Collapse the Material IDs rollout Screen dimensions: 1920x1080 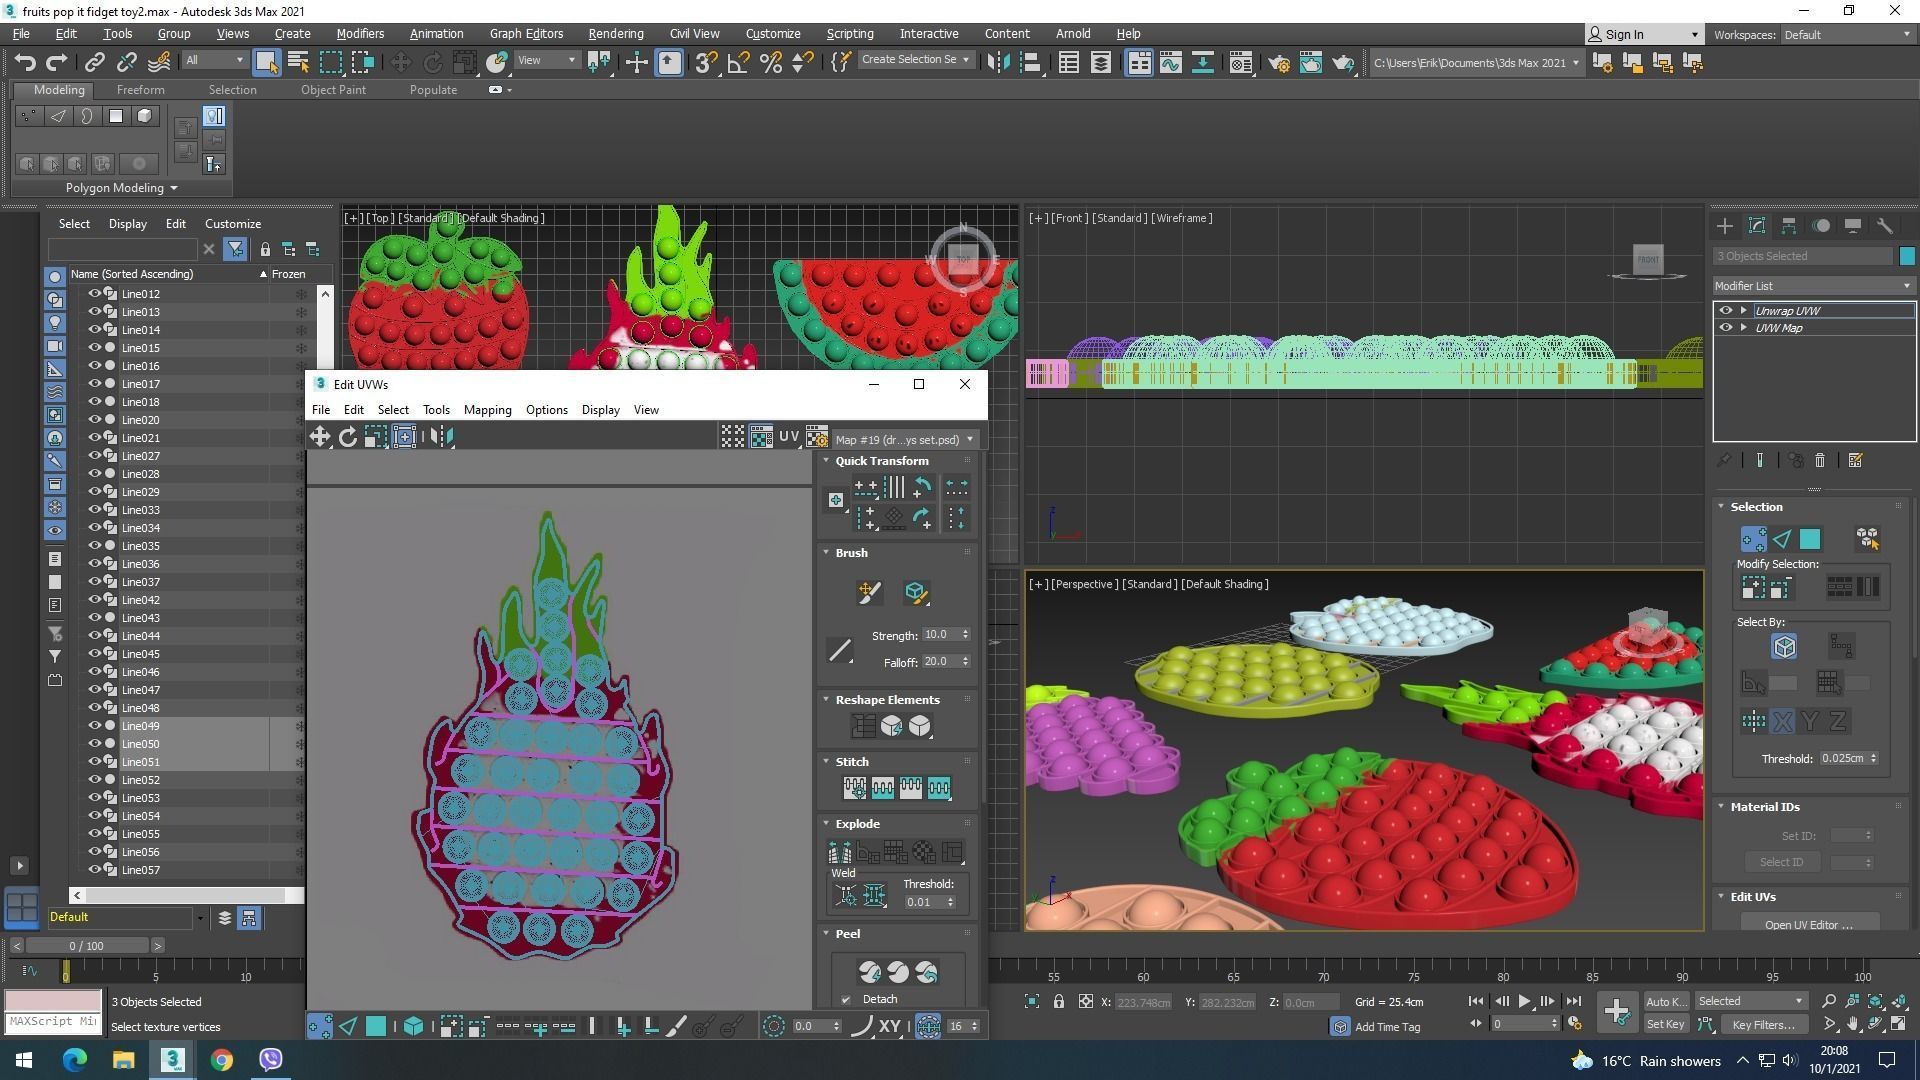1721,807
